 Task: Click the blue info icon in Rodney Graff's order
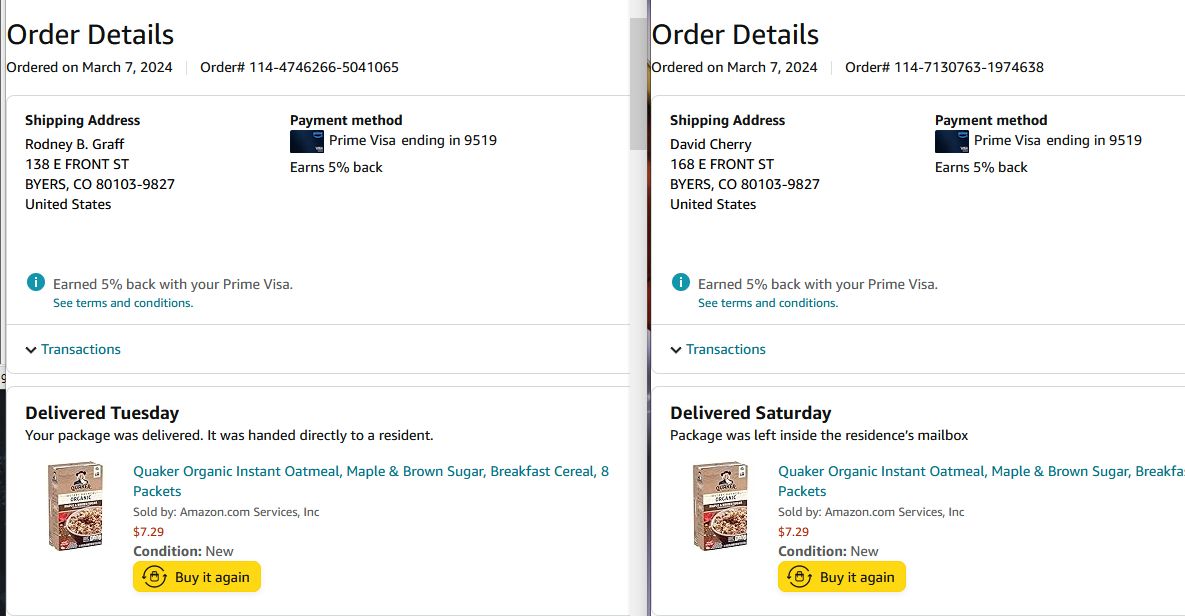point(36,283)
